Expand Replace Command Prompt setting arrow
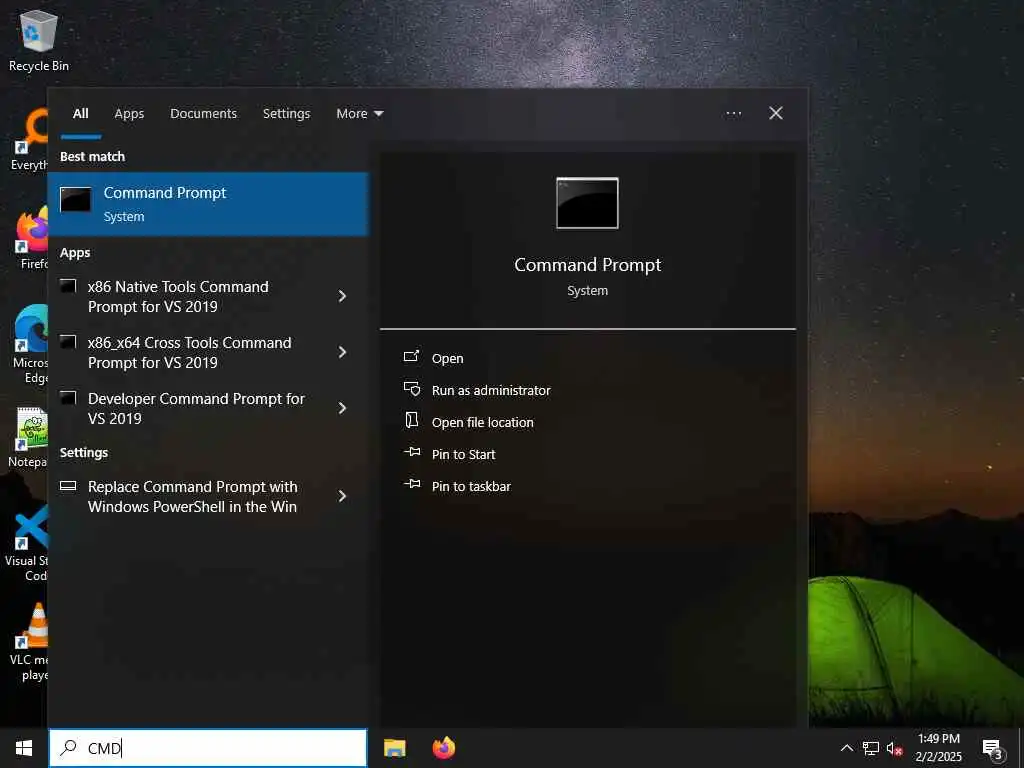This screenshot has height=768, width=1024. (x=342, y=496)
